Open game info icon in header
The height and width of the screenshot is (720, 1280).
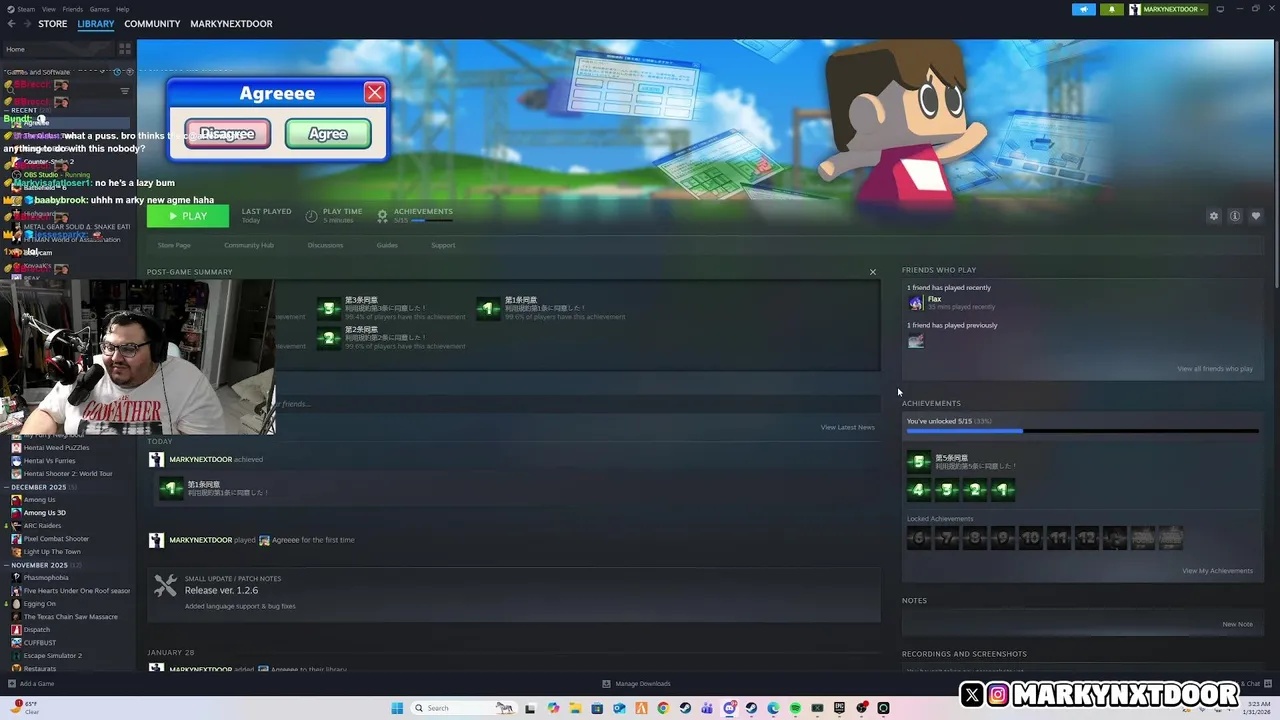(1235, 216)
